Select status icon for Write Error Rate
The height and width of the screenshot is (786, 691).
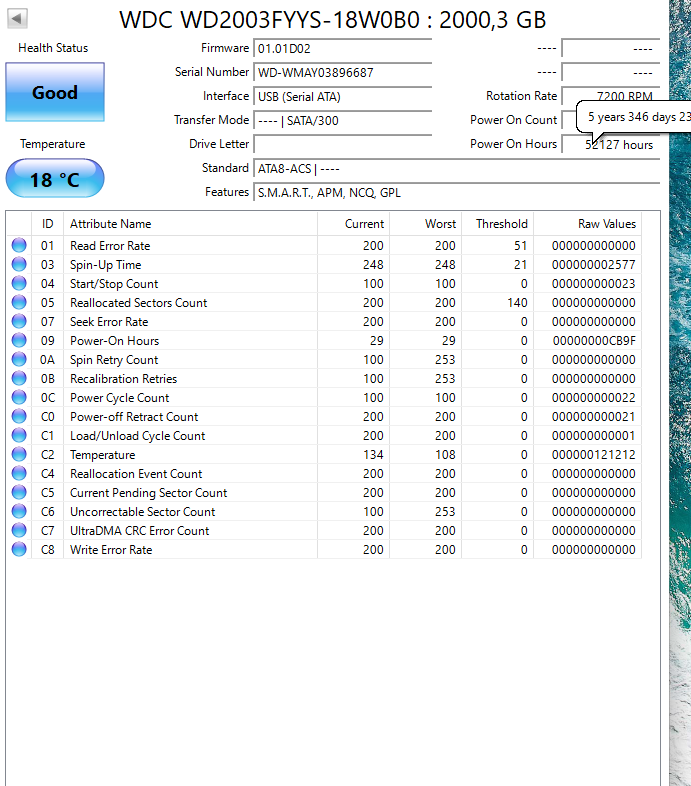point(19,550)
